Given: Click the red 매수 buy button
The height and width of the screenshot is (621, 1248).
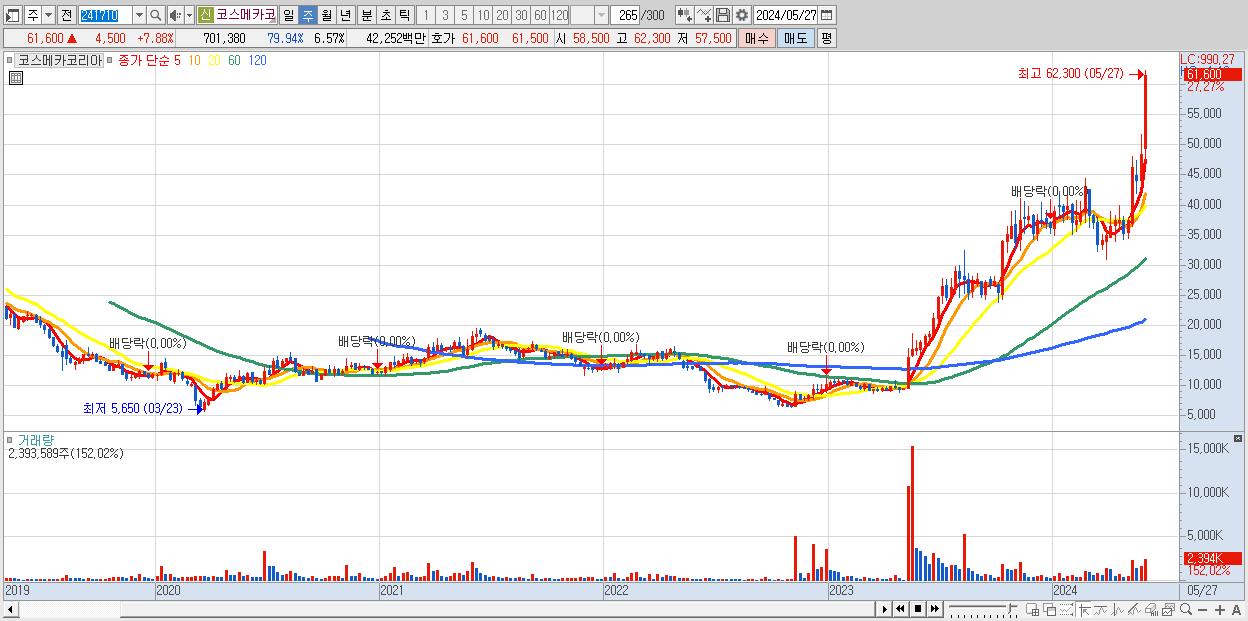Looking at the screenshot, I should point(757,38).
